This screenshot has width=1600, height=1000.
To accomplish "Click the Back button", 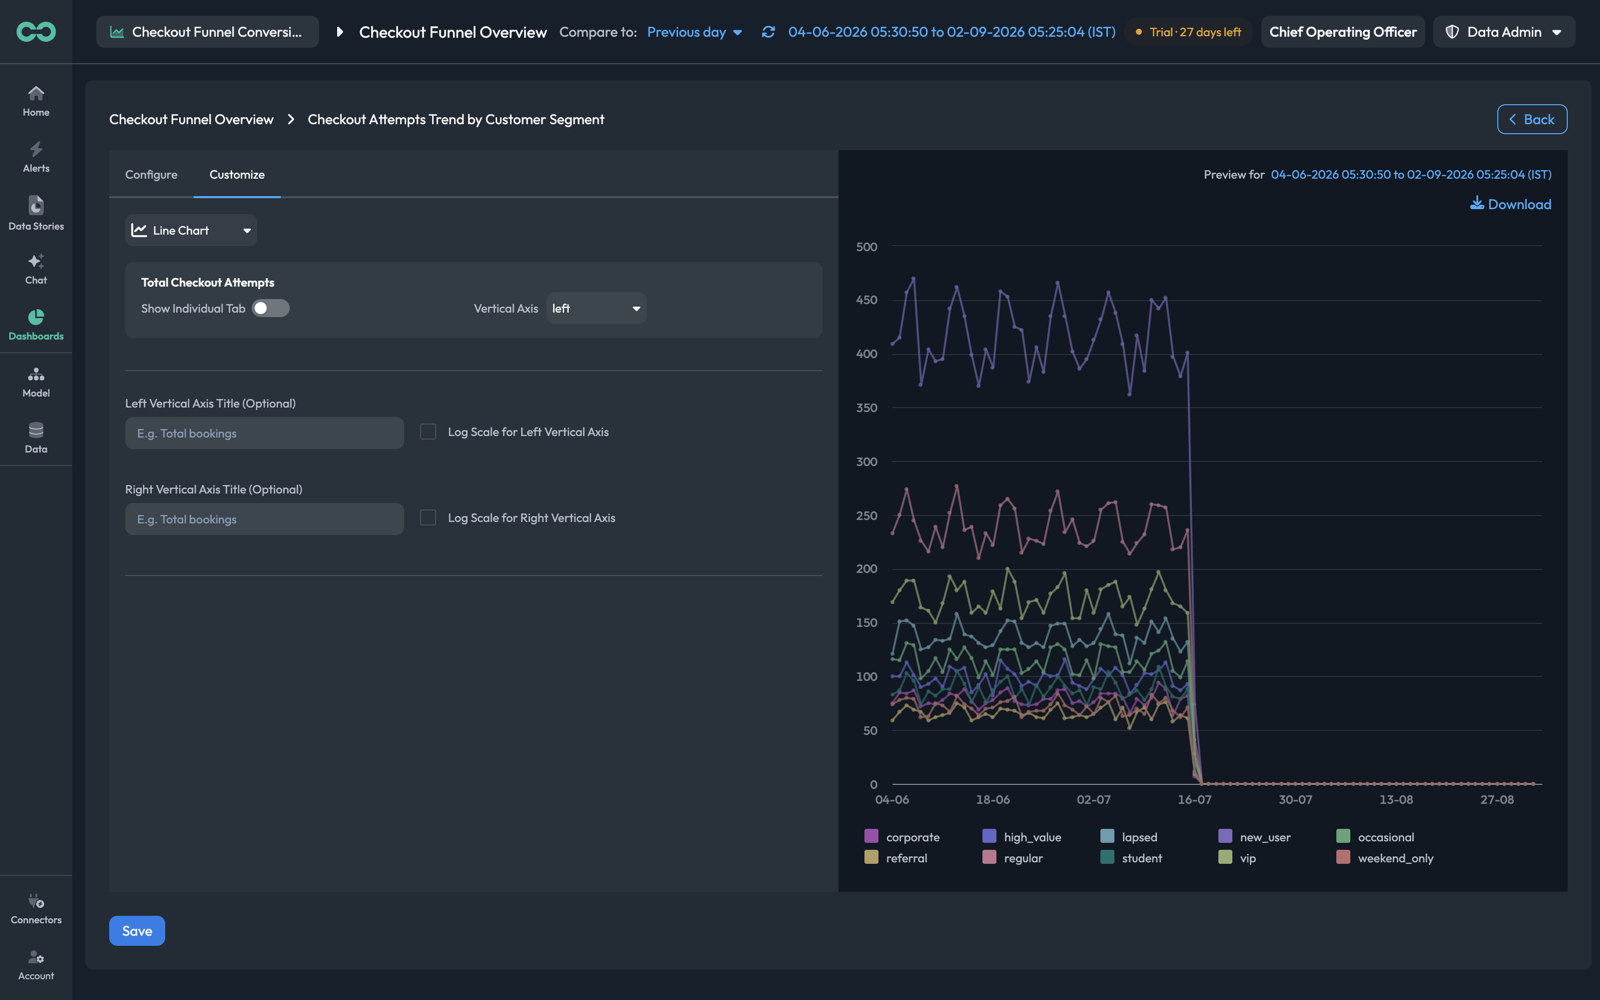I will click(x=1532, y=119).
